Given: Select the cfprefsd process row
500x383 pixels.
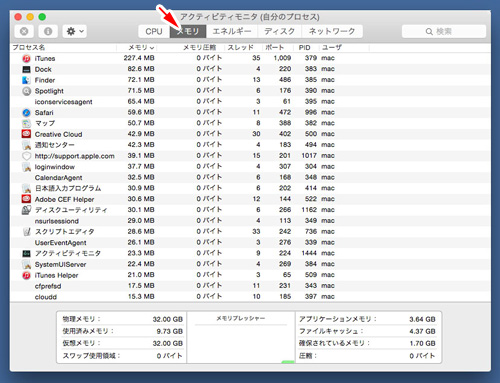Looking at the screenshot, I should 250,286.
